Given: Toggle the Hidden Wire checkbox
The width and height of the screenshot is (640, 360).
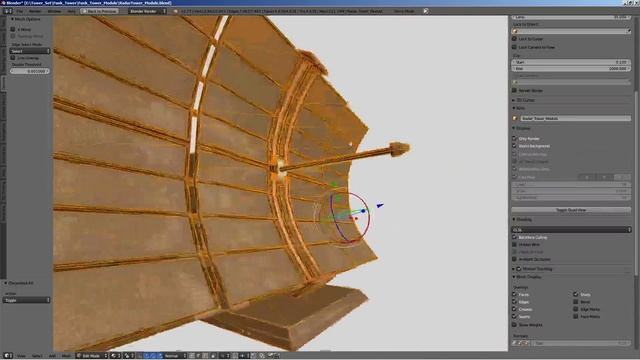Looking at the screenshot, I should (x=514, y=244).
